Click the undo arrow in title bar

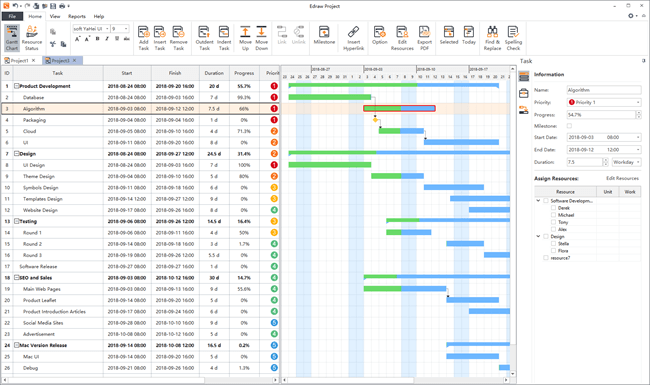coord(15,6)
